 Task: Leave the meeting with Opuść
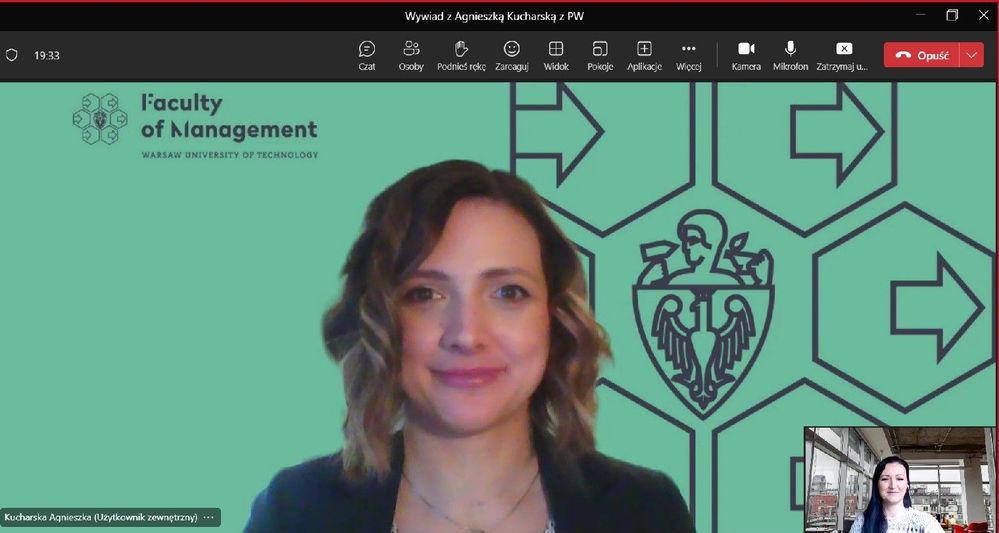click(x=921, y=55)
